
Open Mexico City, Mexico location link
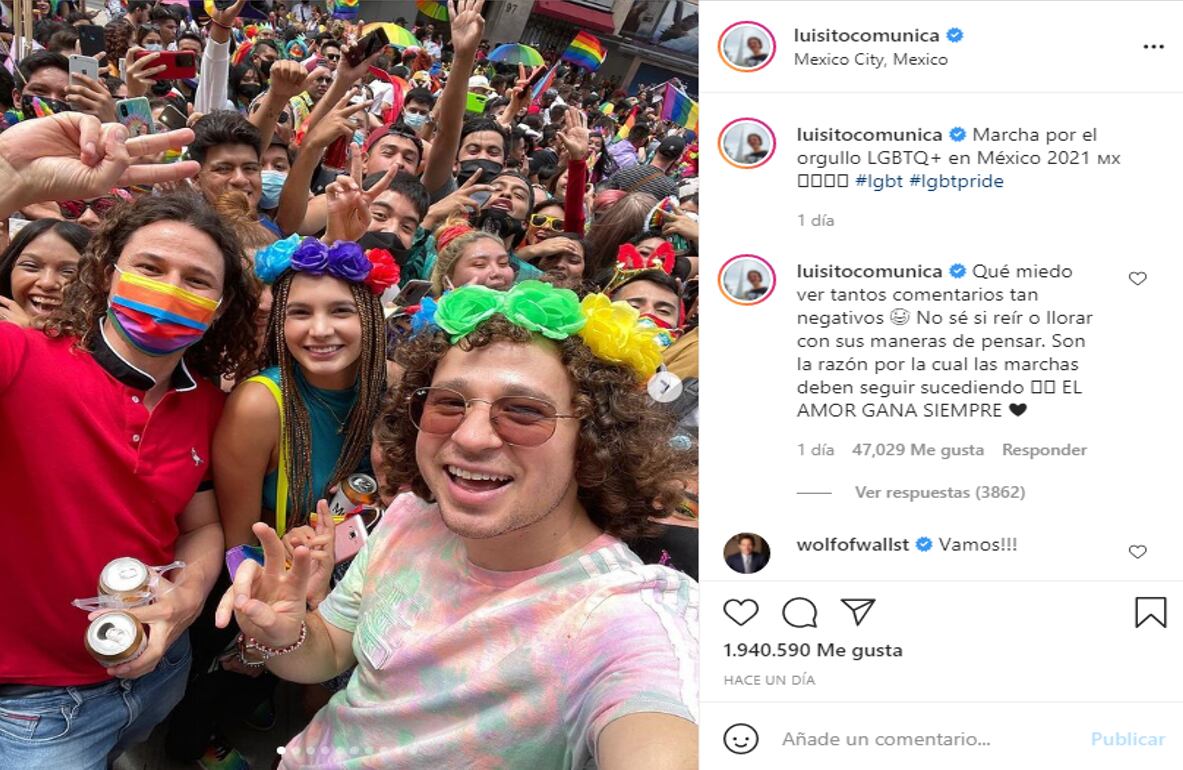870,60
